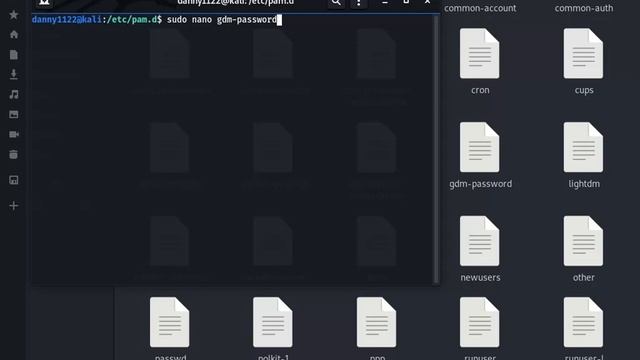Select the runuser-l file icon

click(x=583, y=322)
